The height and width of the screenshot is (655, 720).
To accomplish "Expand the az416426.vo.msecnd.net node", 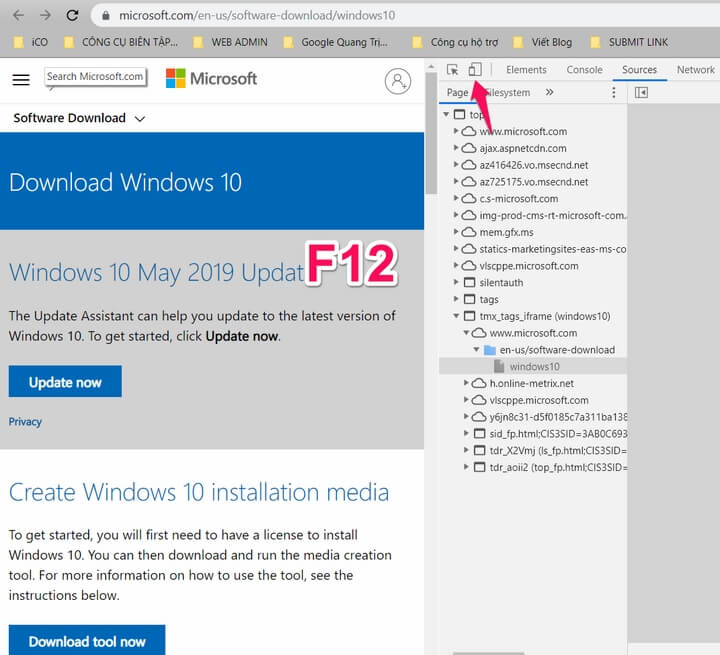I will tap(456, 164).
